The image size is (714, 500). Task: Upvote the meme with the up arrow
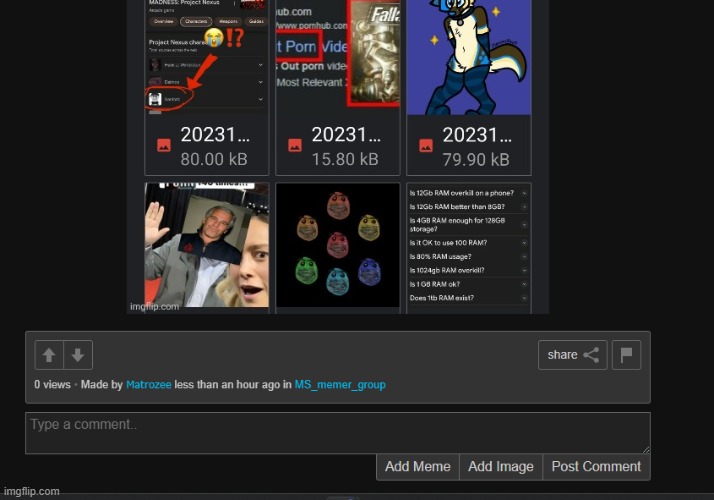(x=49, y=355)
